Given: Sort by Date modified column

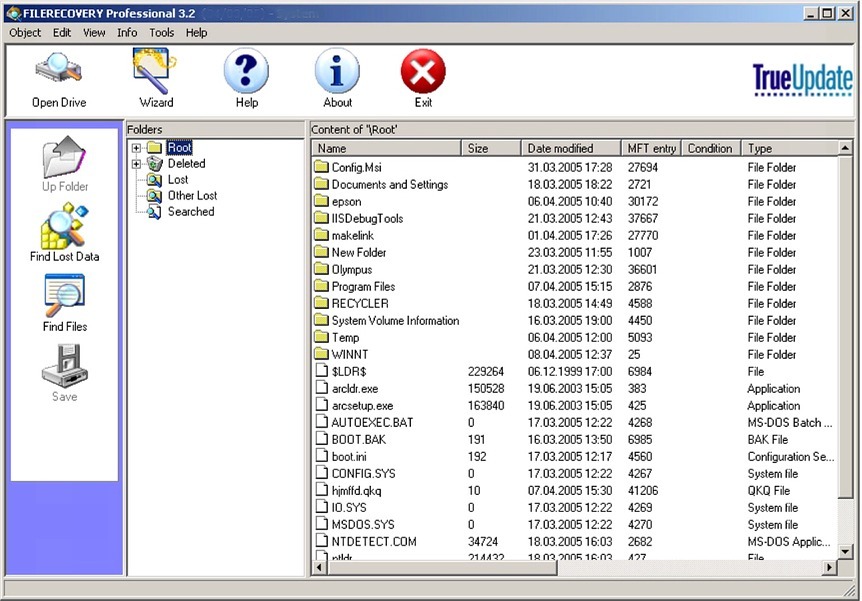Looking at the screenshot, I should [571, 148].
